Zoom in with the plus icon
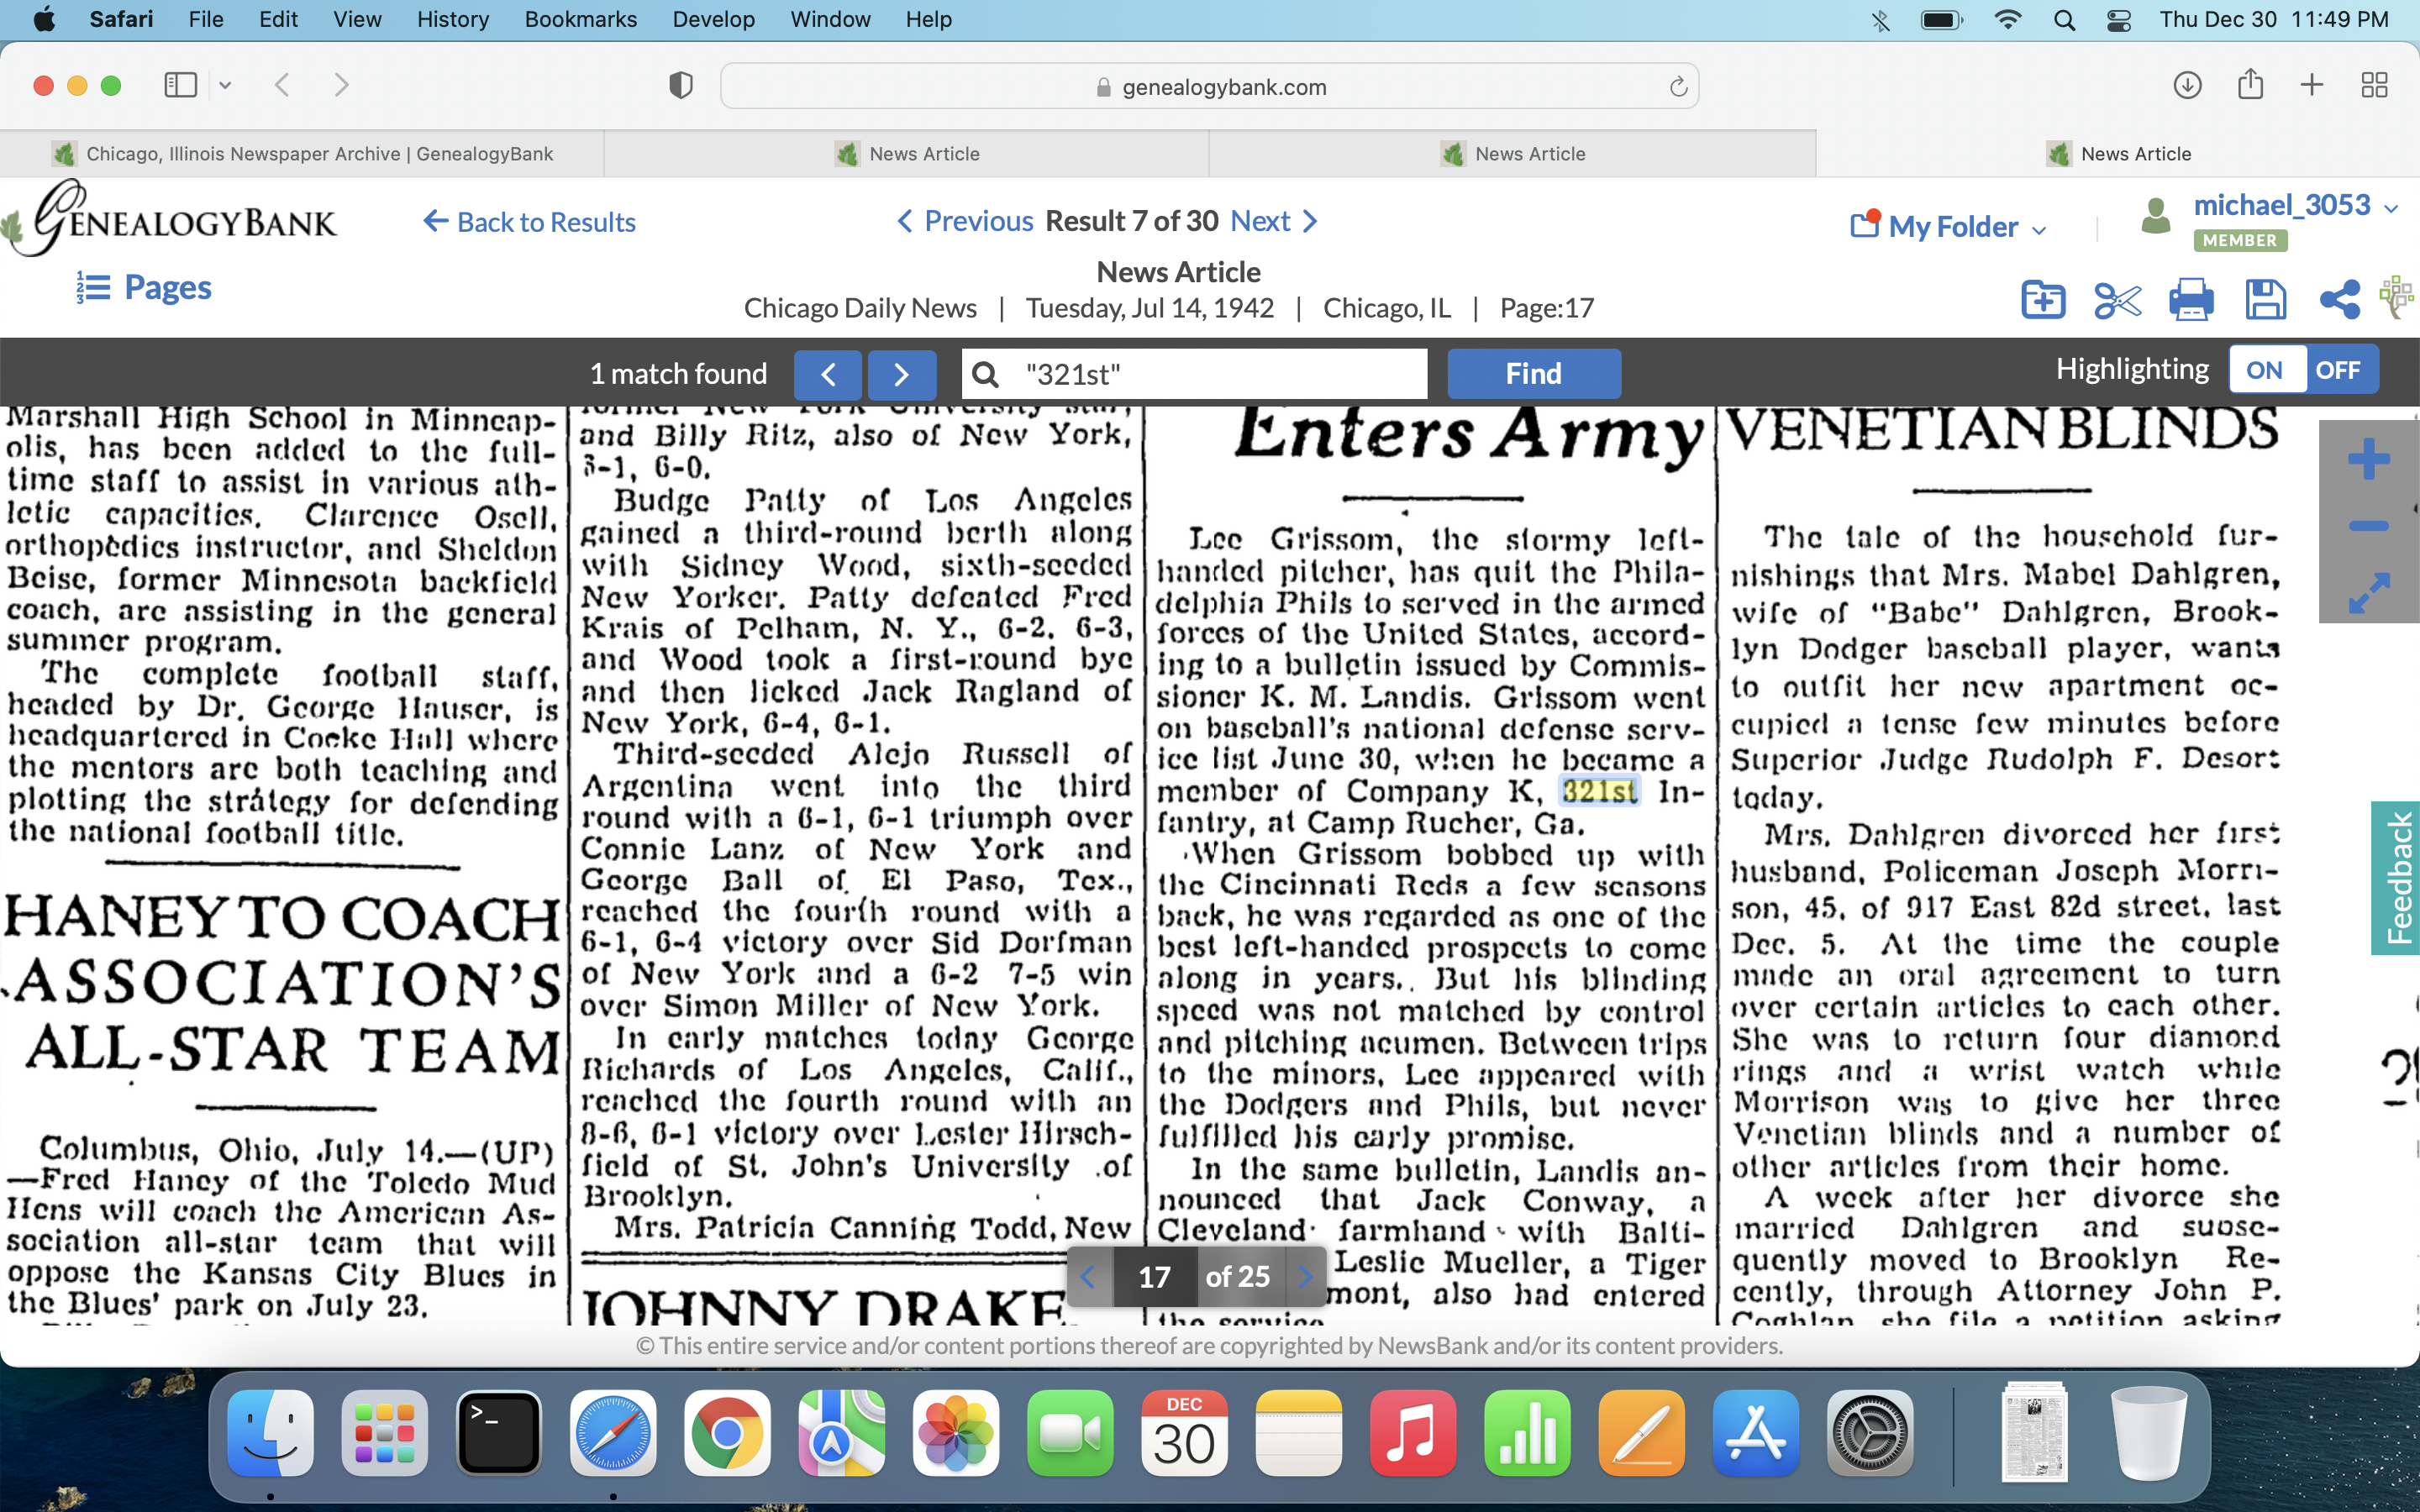 (x=2368, y=460)
